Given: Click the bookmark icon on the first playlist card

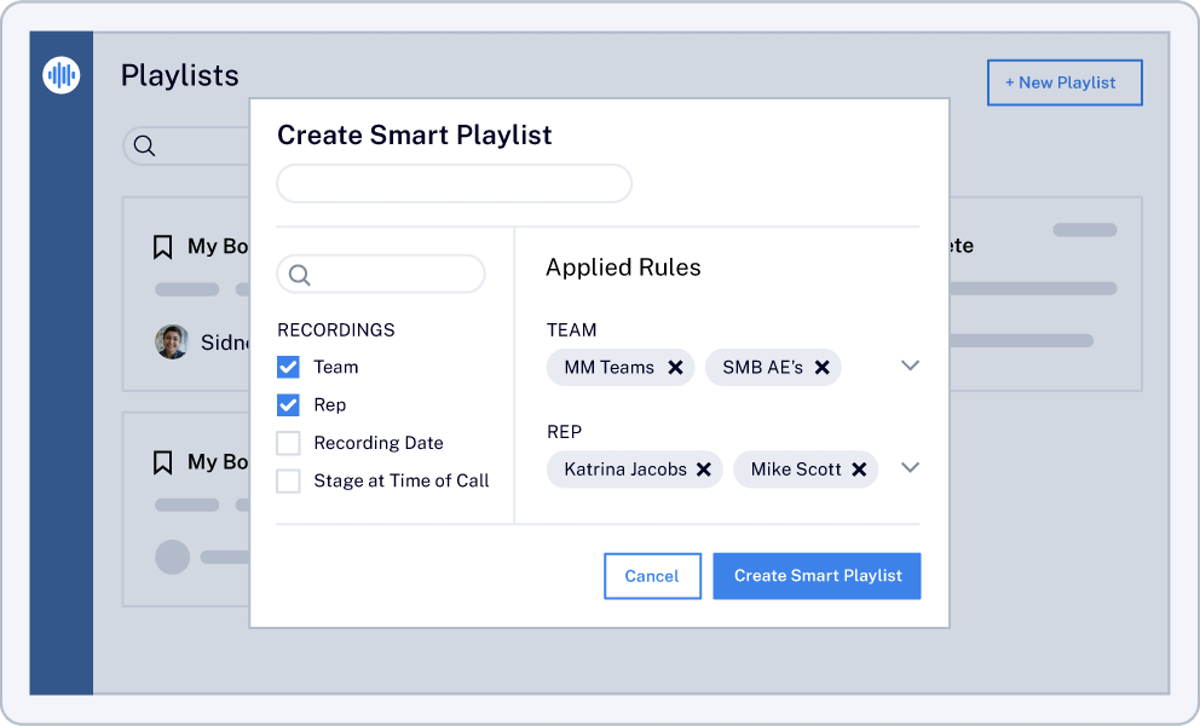Looking at the screenshot, I should 162,247.
